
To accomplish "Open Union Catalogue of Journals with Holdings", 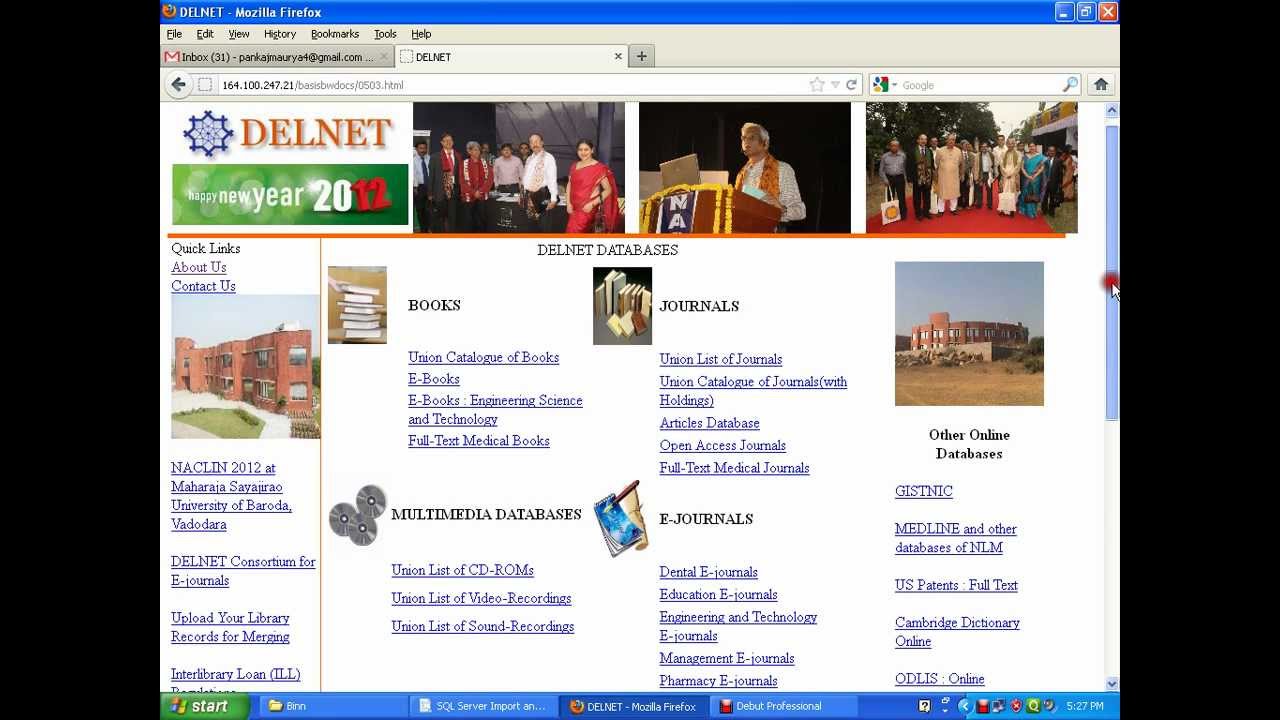I will (x=753, y=391).
